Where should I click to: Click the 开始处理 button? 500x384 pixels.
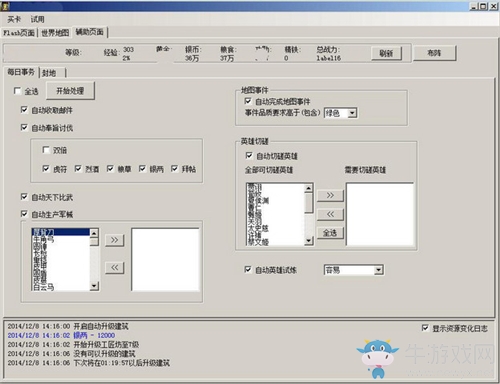pos(70,91)
